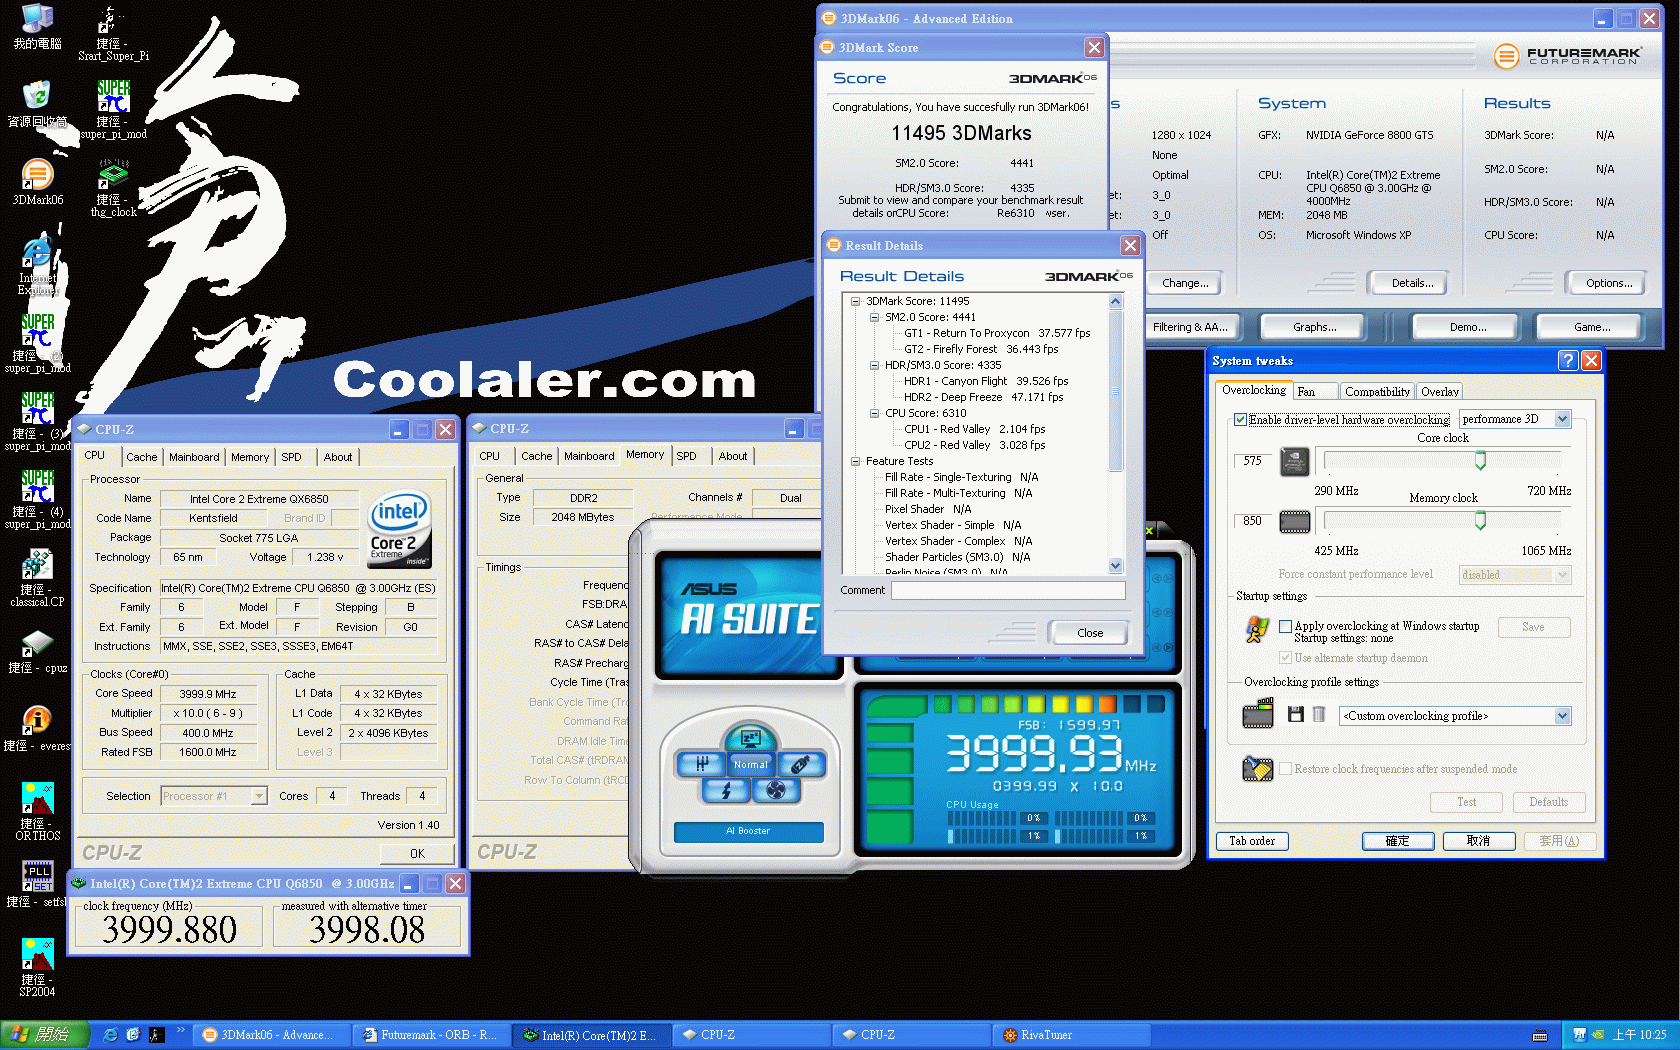The image size is (1680, 1050).
Task: Open the performance 3D dropdown
Action: 1562,419
